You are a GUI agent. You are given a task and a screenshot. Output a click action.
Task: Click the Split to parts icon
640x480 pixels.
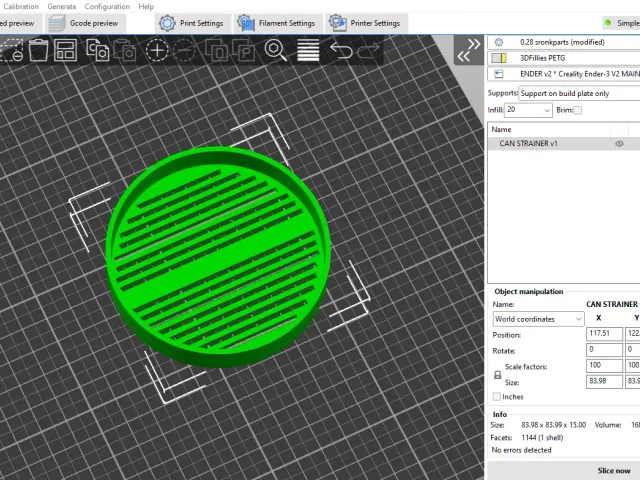tap(244, 50)
